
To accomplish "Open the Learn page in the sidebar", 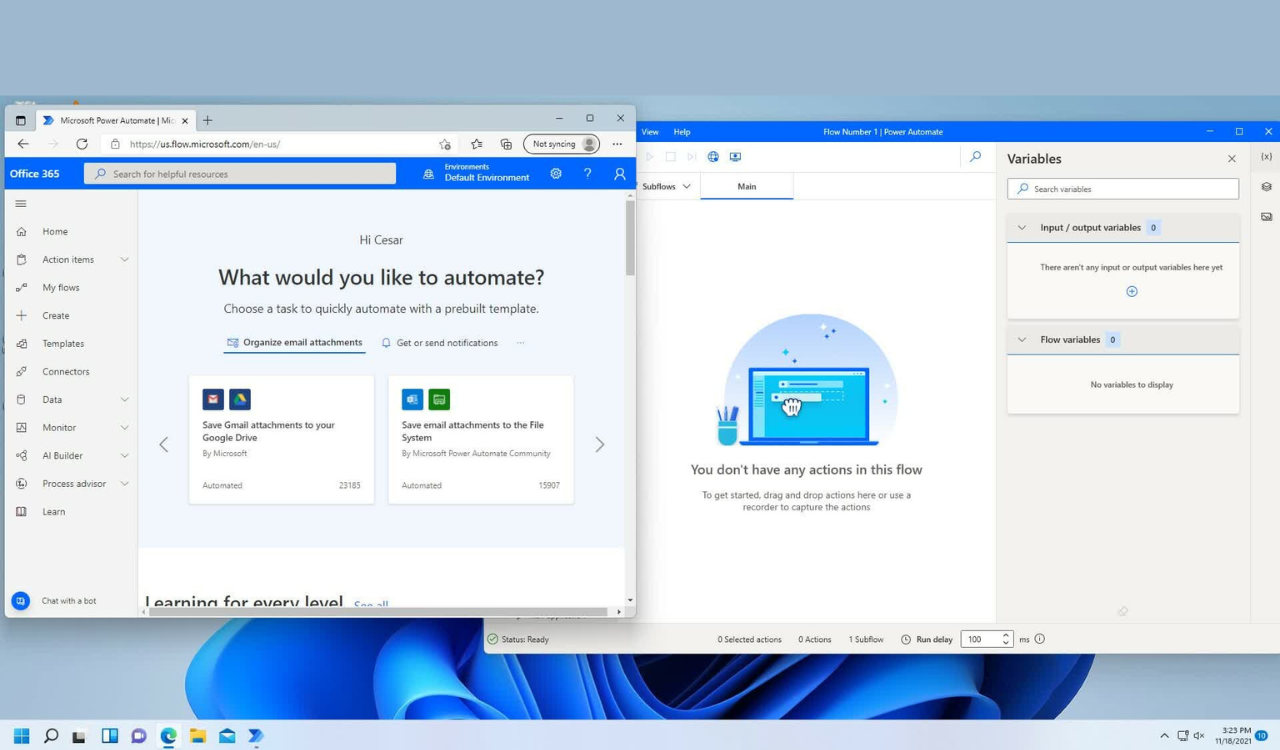I will pos(54,511).
